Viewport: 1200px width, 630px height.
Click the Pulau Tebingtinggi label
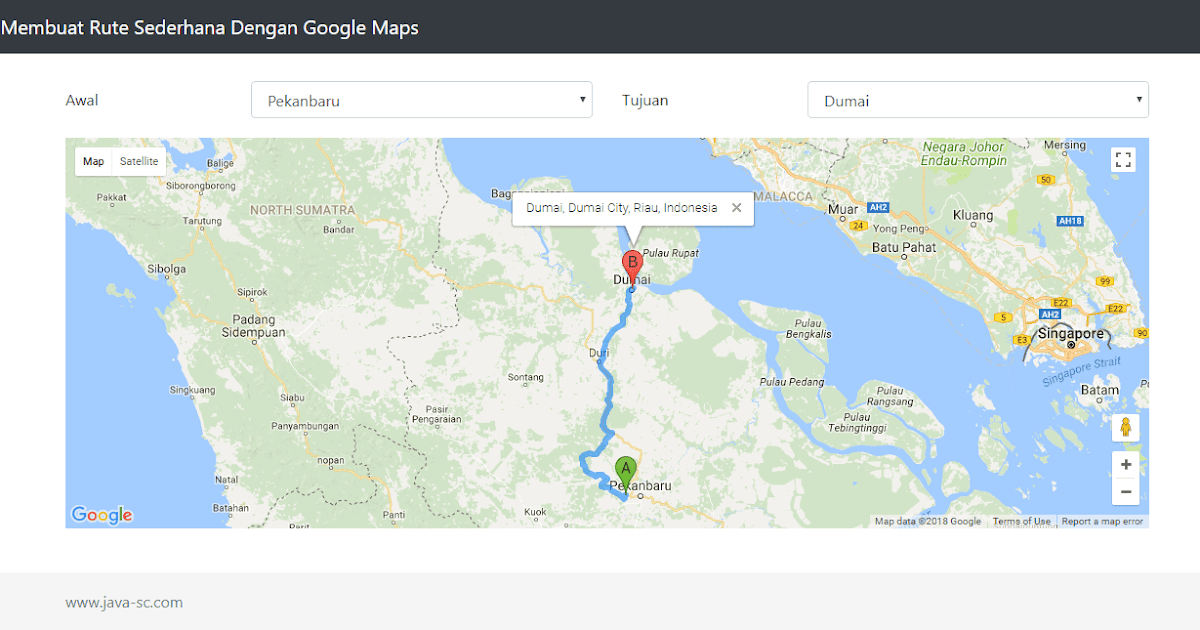(858, 422)
